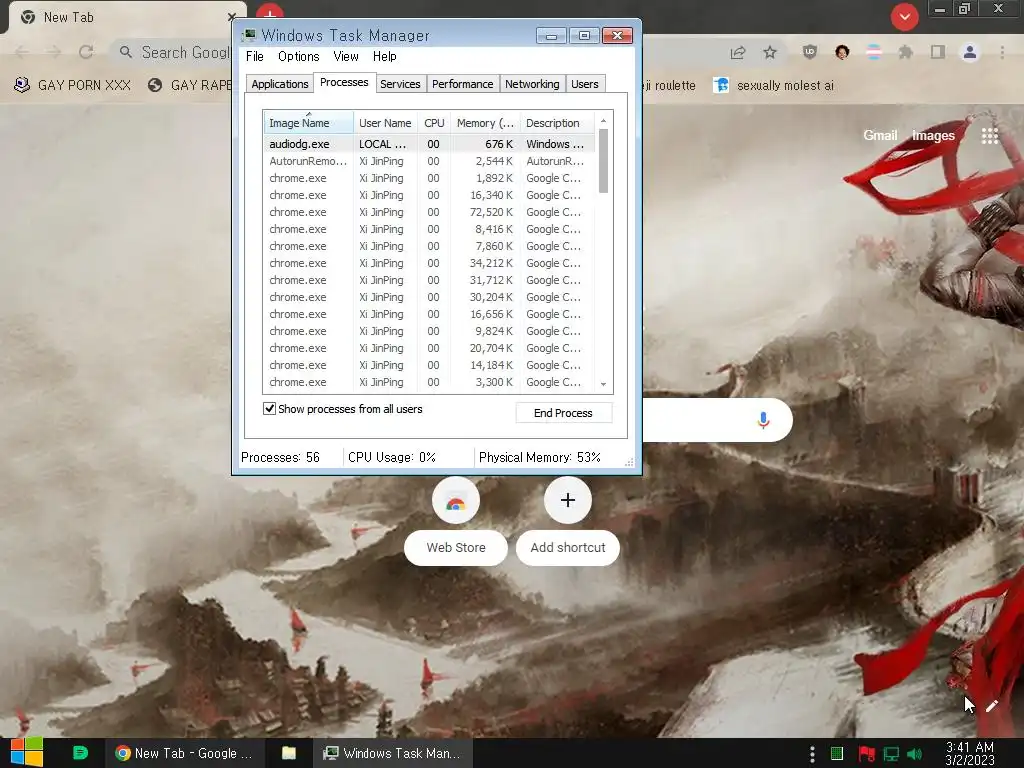Click the process list scroll up arrow
The image size is (1024, 768).
tap(603, 120)
